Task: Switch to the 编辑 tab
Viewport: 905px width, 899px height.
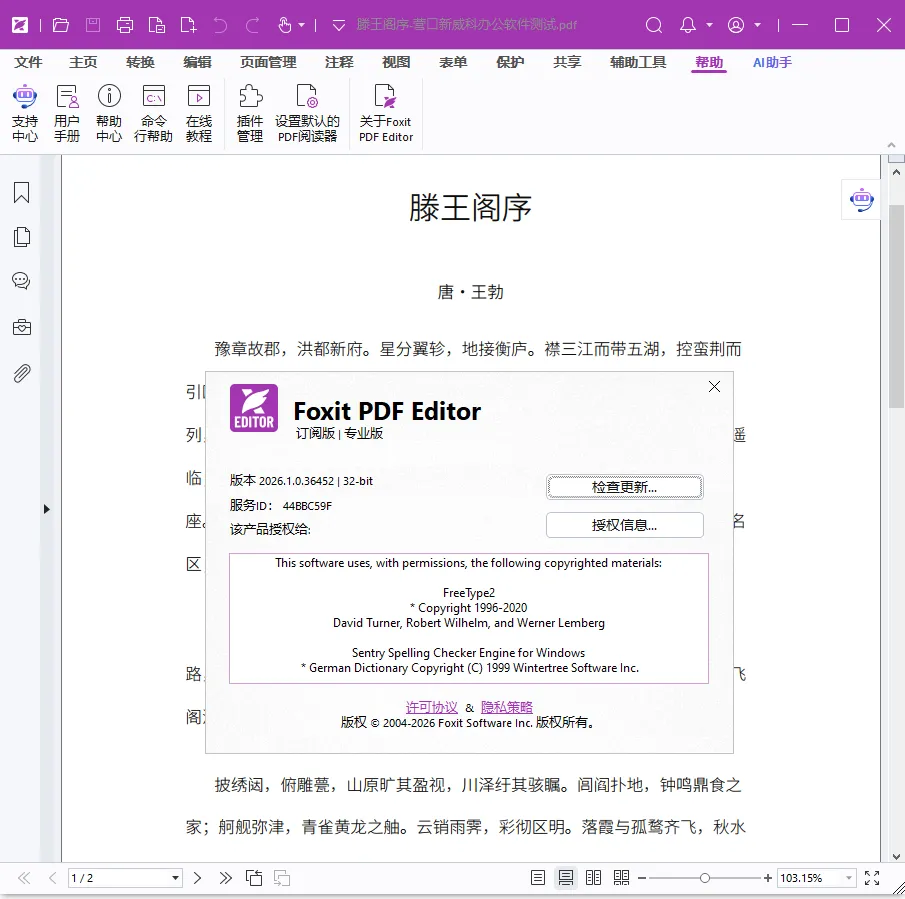Action: click(197, 62)
